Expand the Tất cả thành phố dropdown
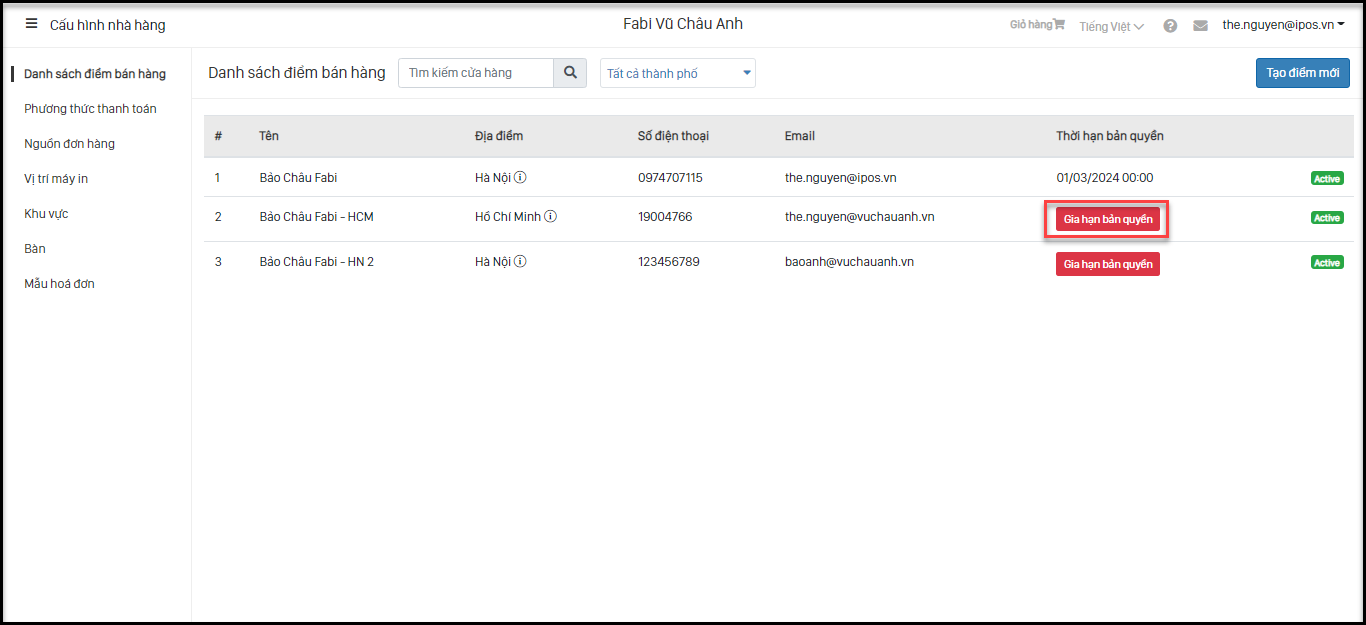 coord(678,73)
